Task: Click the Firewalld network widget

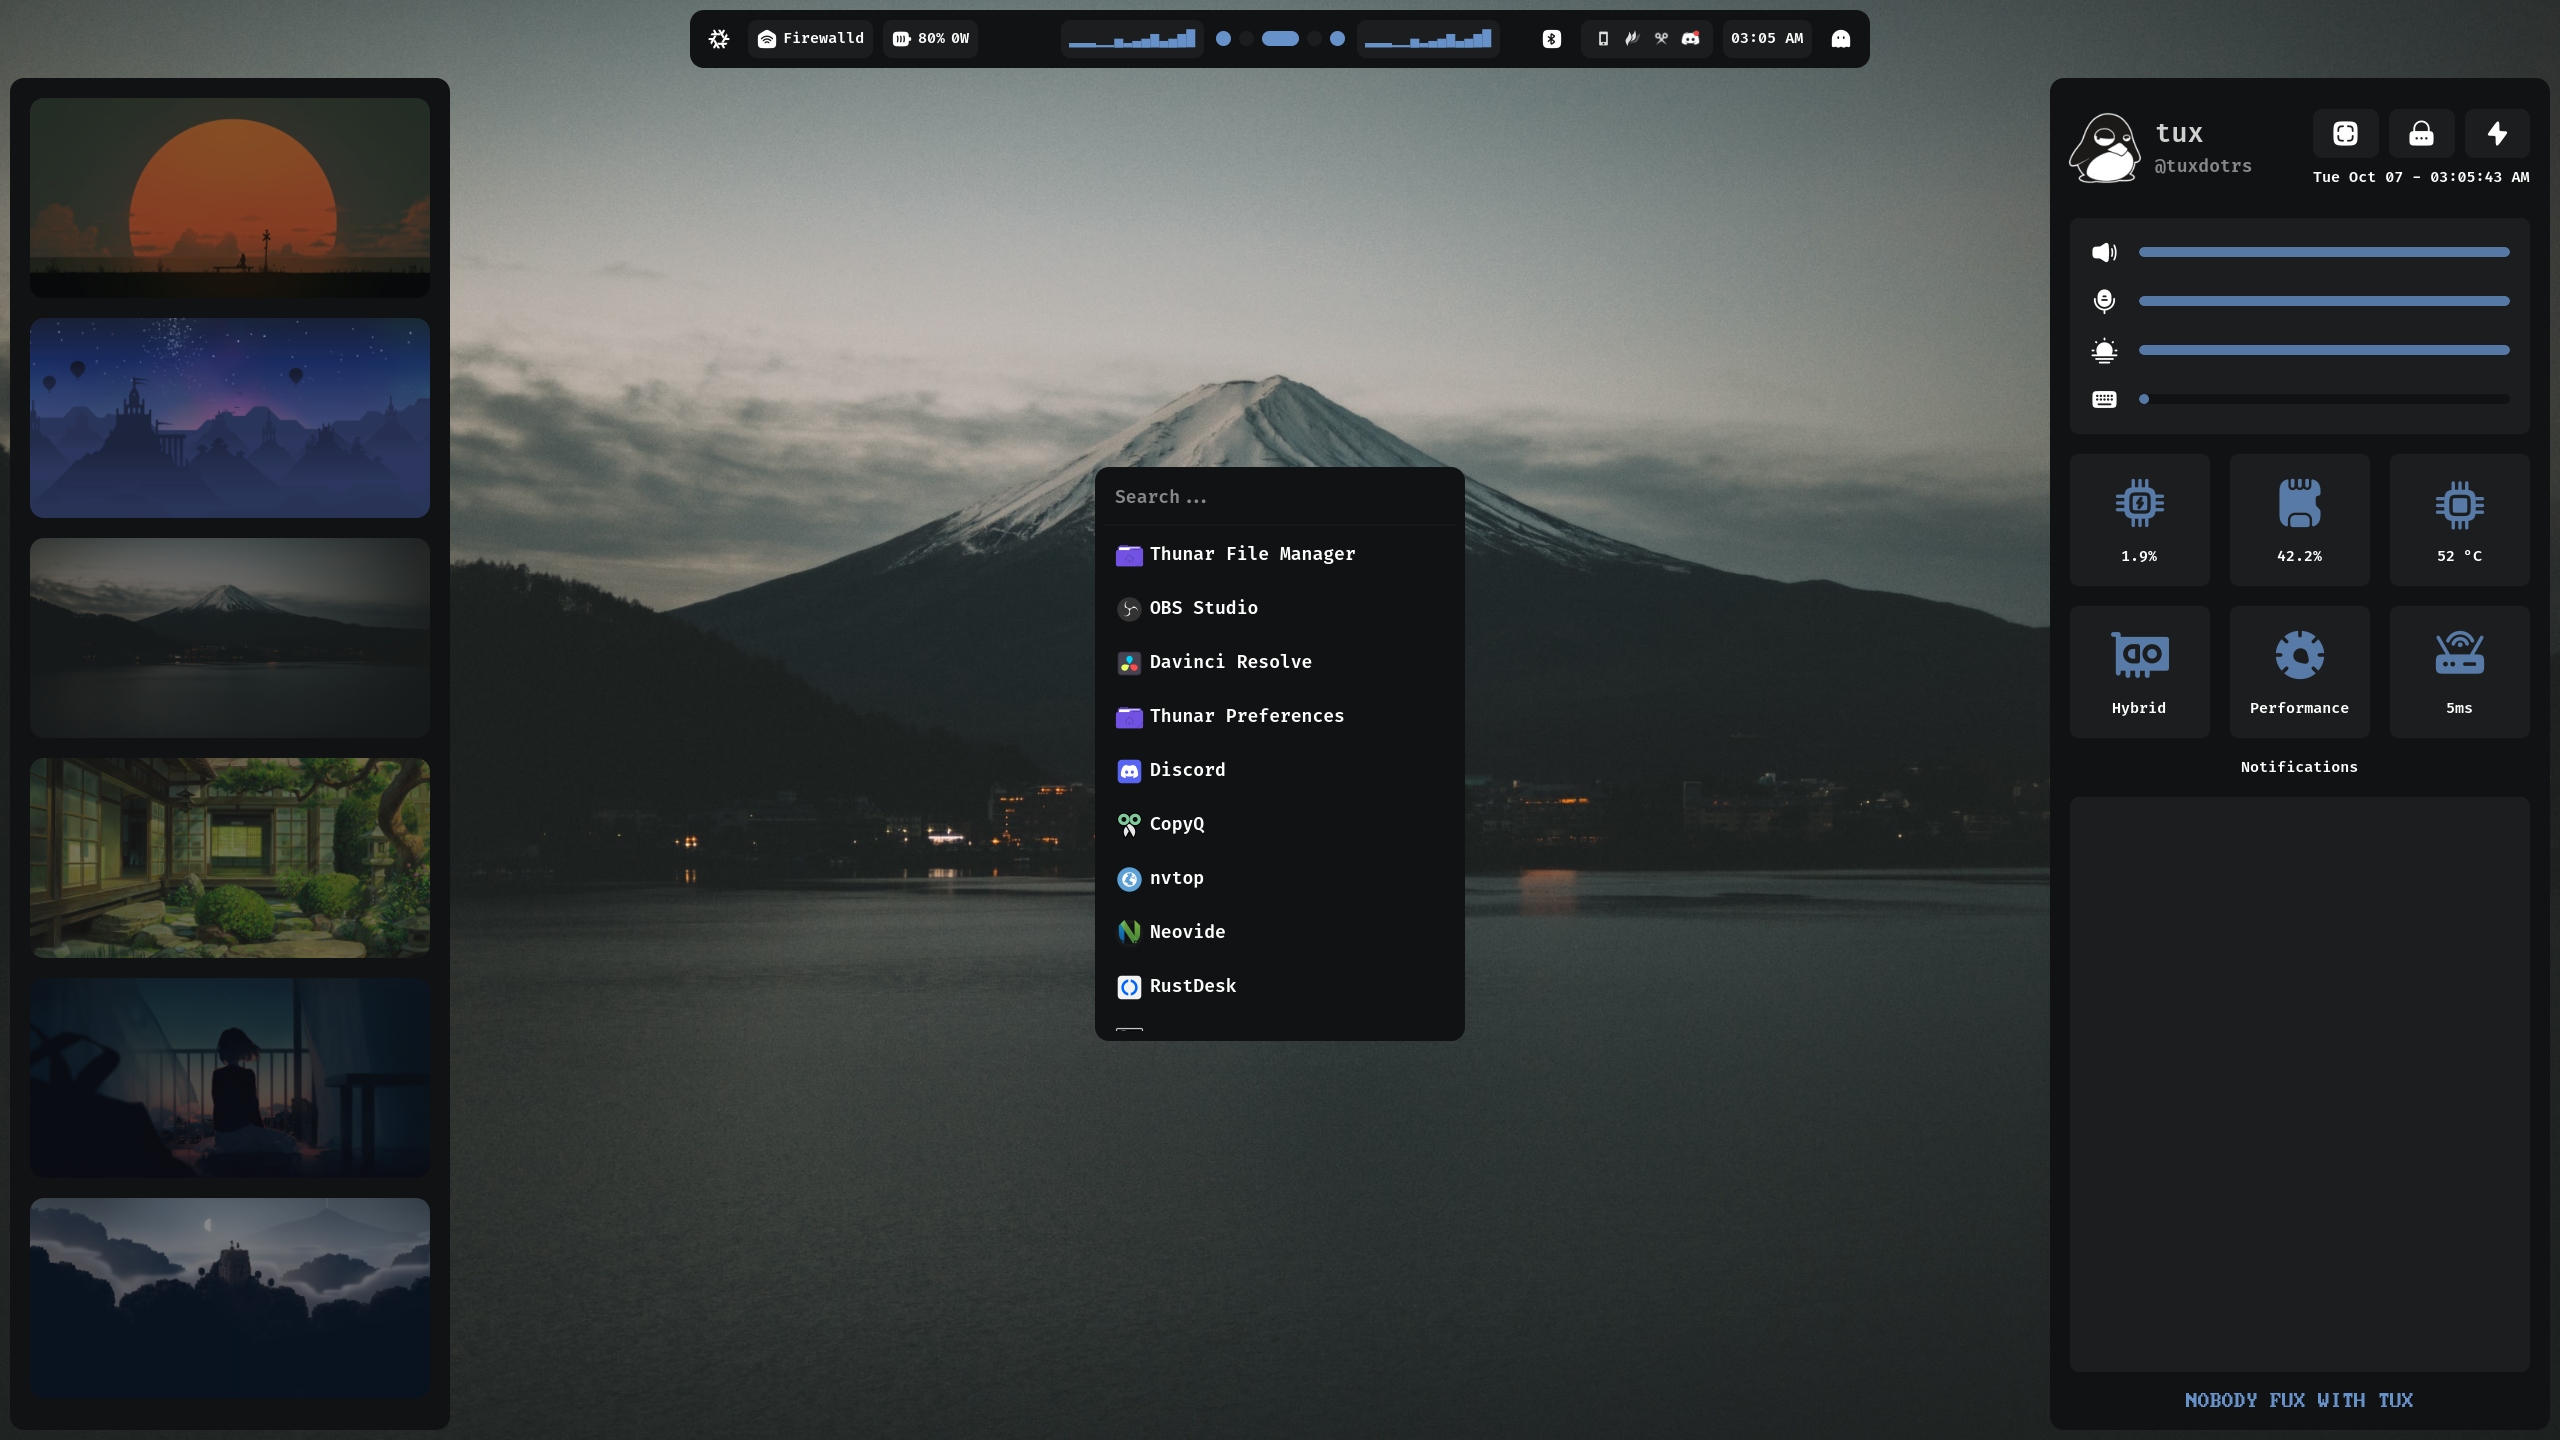Action: [811, 39]
